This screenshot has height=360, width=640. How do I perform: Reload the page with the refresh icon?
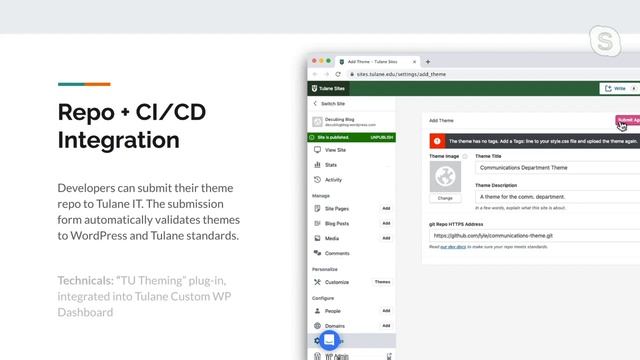(338, 74)
